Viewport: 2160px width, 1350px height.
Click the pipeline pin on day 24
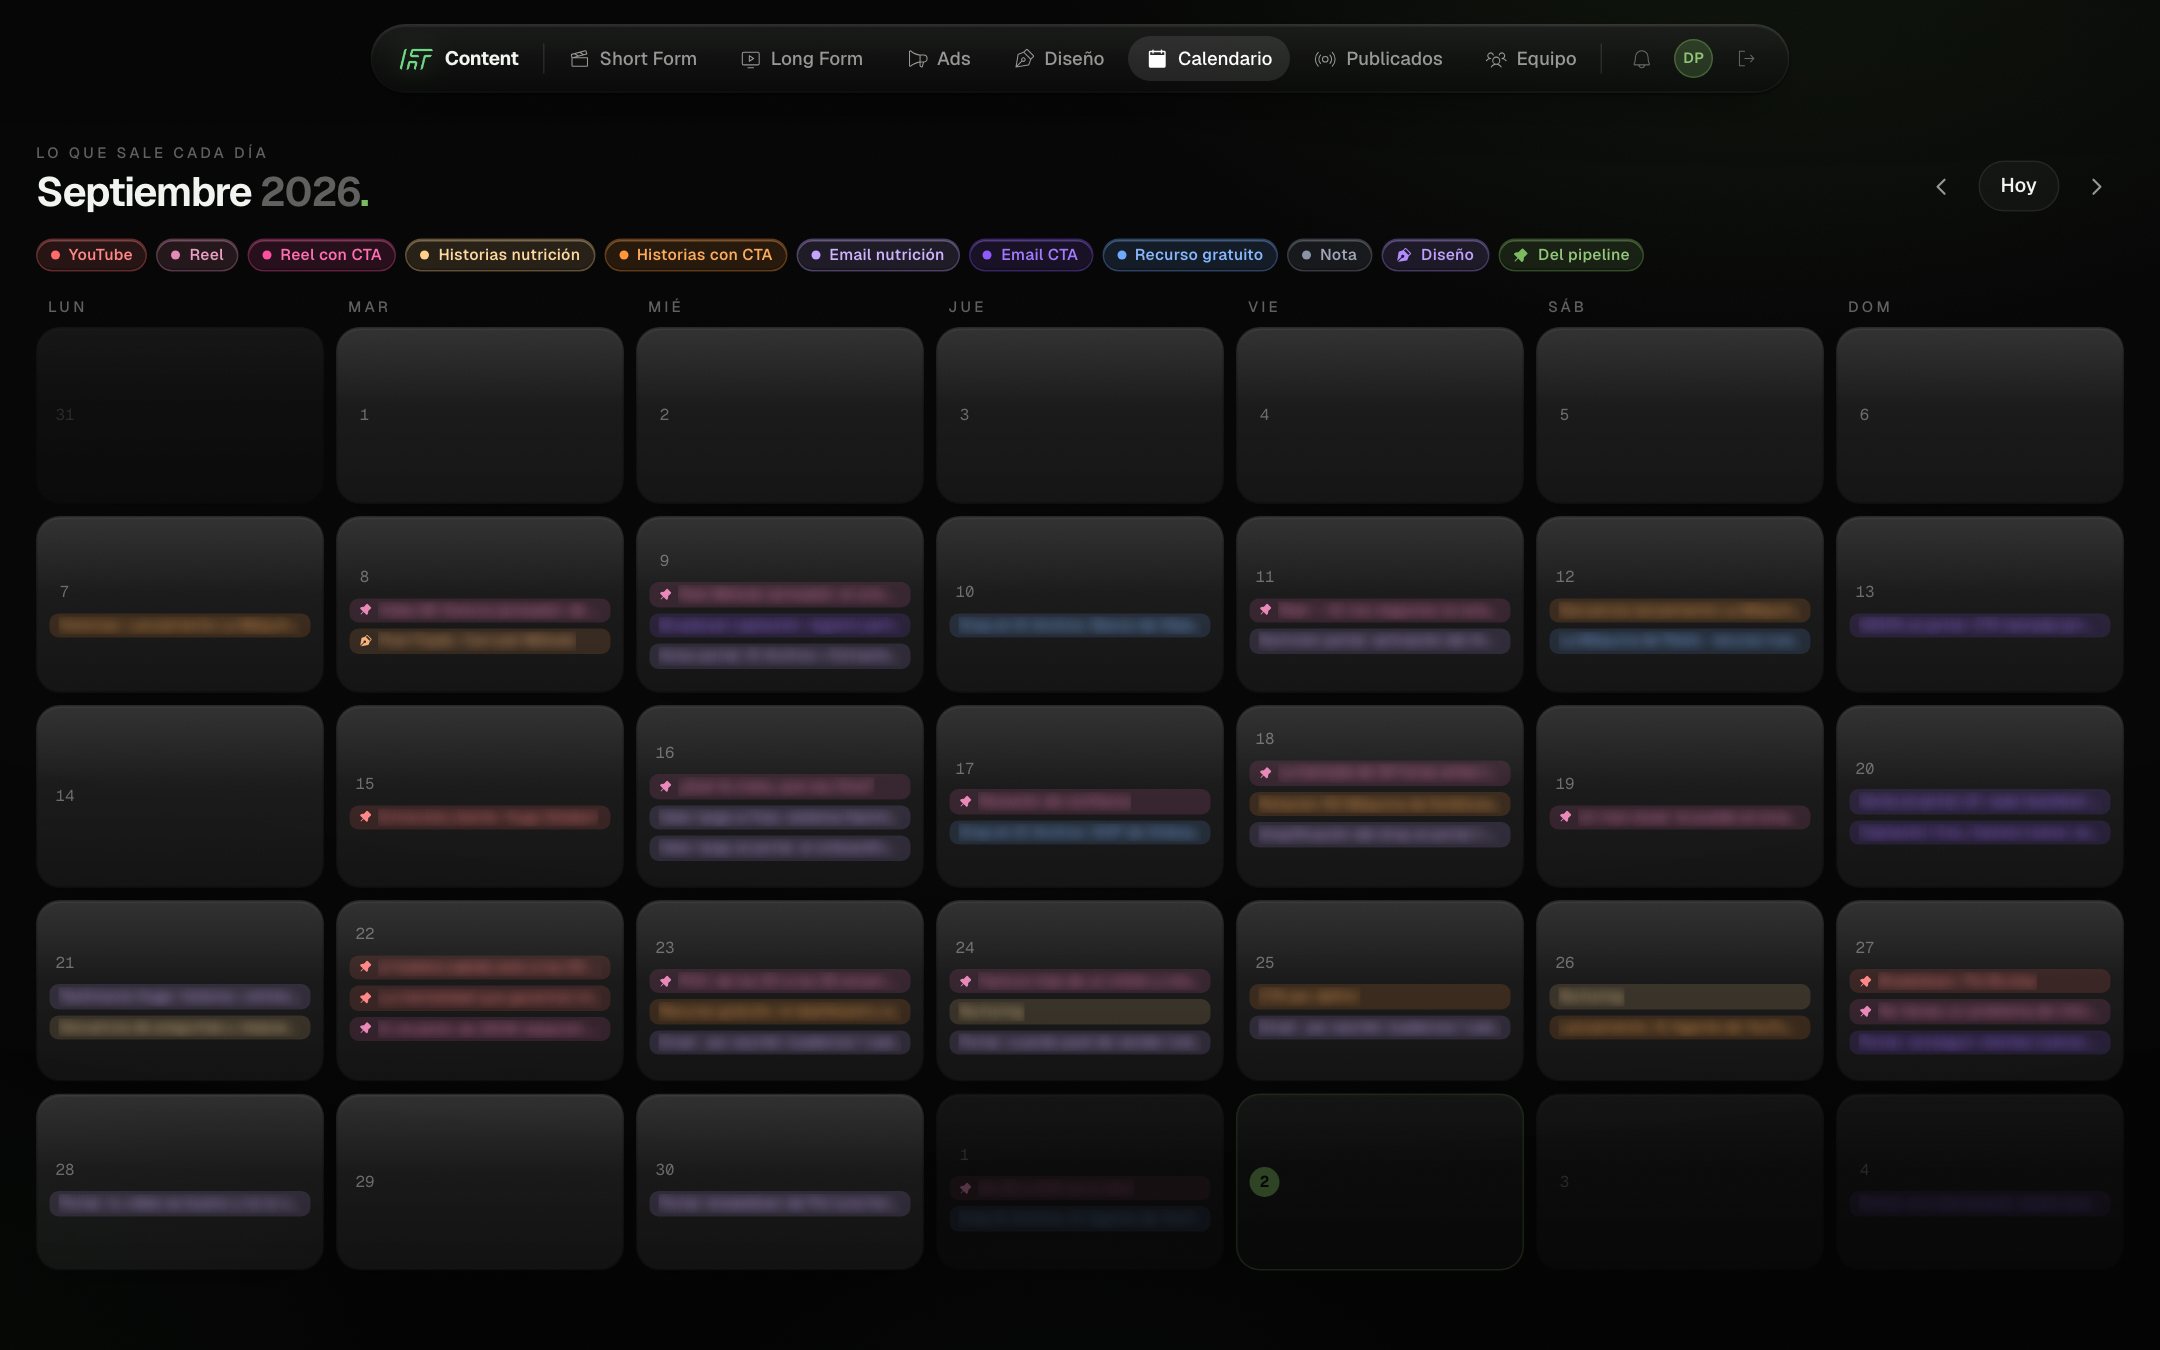point(966,982)
